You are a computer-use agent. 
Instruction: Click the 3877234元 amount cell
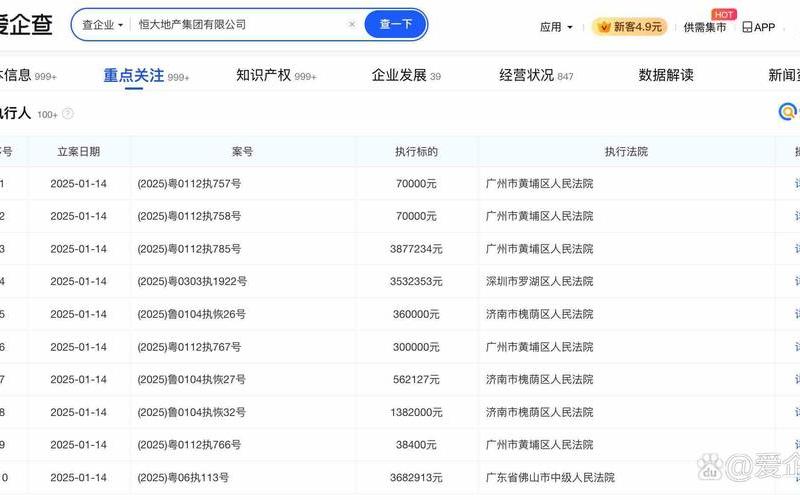pos(416,249)
